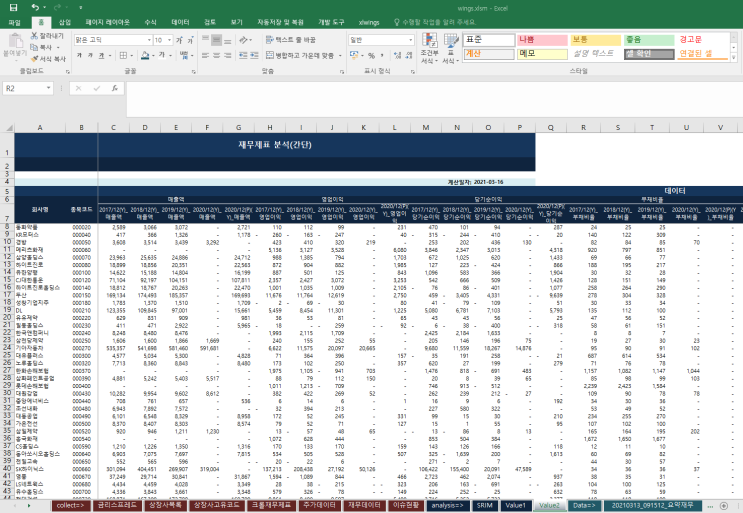Screen dimensions: 743x513
Task: Align cell contents to the top
Action: [206, 40]
